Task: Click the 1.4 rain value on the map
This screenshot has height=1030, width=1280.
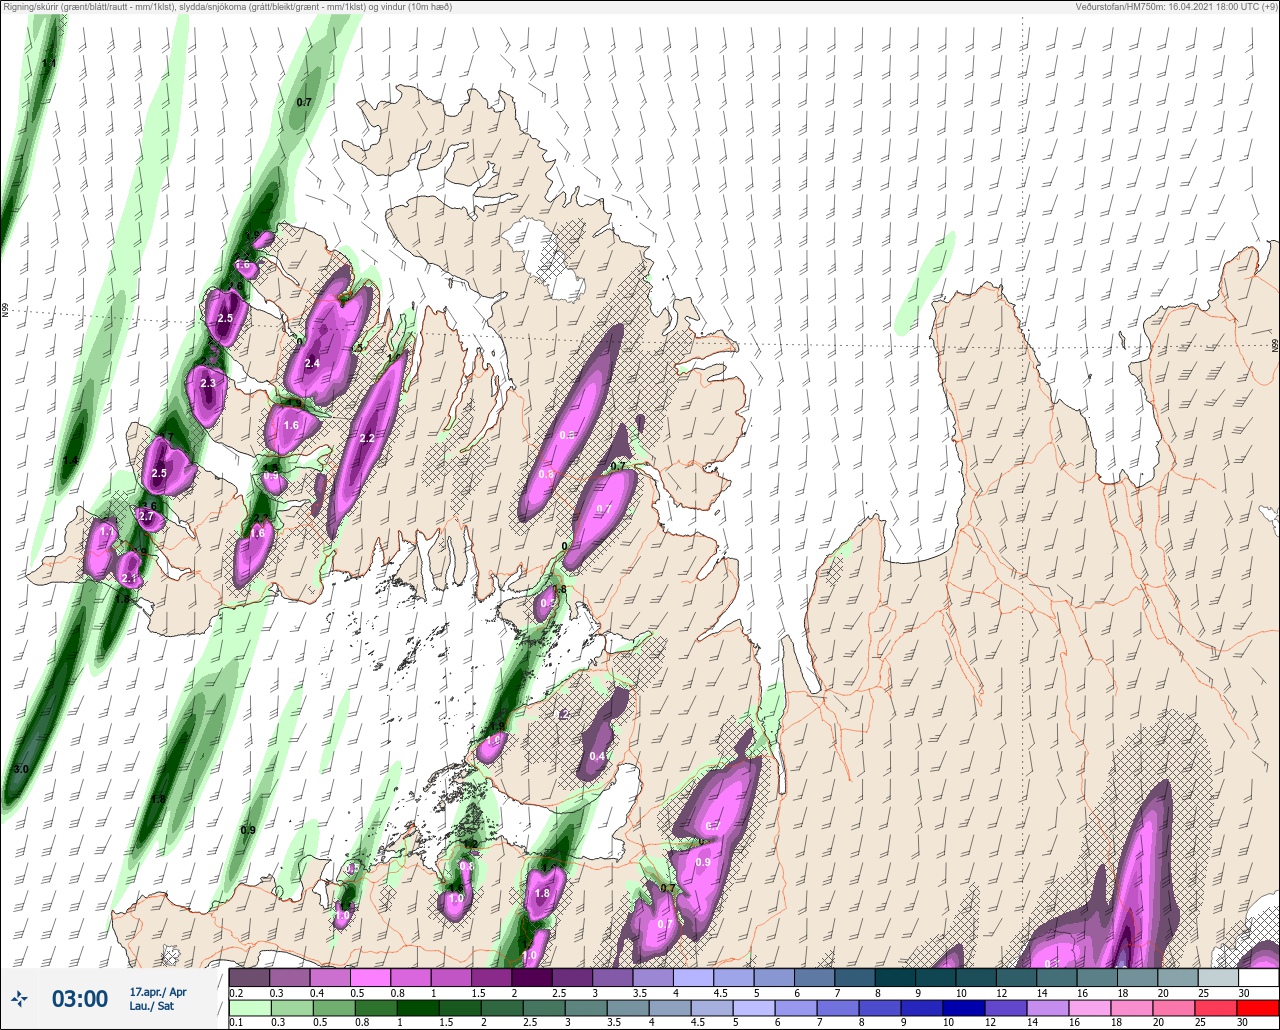Action: click(70, 460)
